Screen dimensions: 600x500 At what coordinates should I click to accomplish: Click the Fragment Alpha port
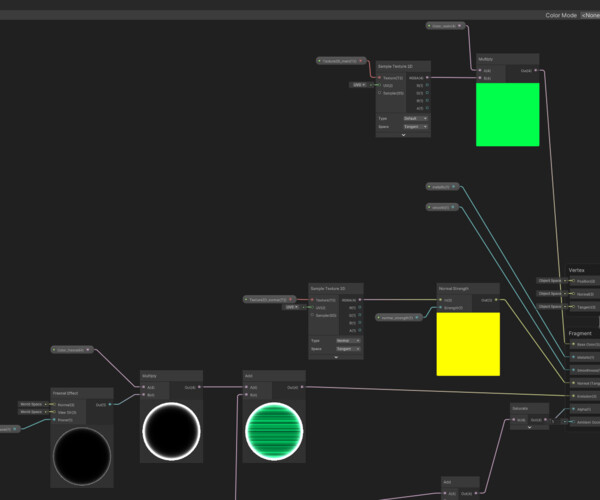point(573,409)
